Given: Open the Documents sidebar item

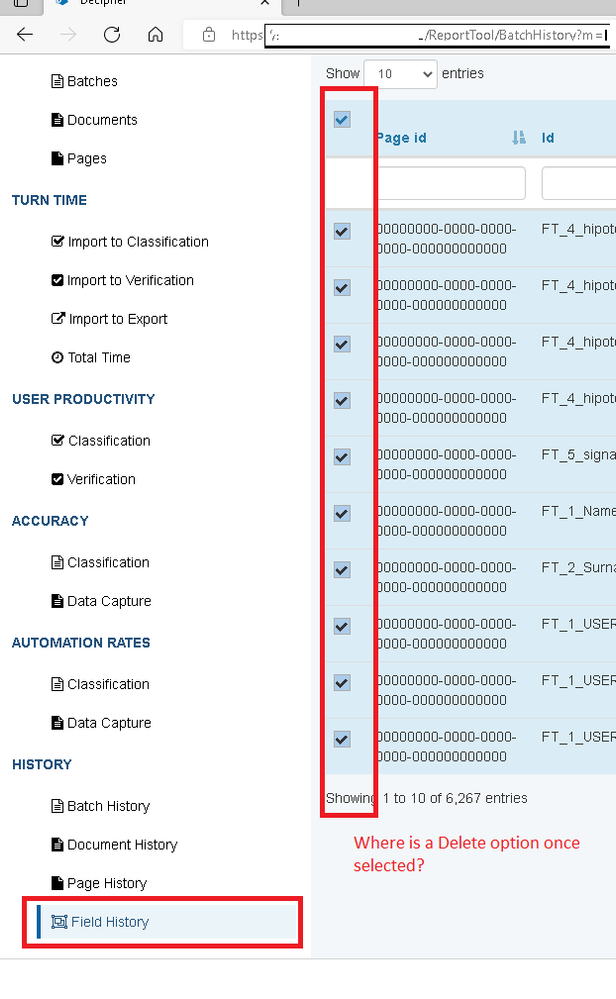Looking at the screenshot, I should (102, 120).
